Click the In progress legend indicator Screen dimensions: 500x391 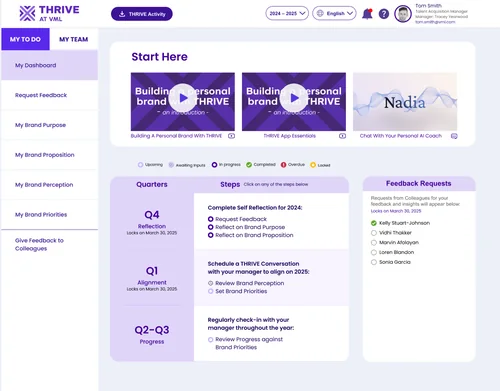coord(214,165)
